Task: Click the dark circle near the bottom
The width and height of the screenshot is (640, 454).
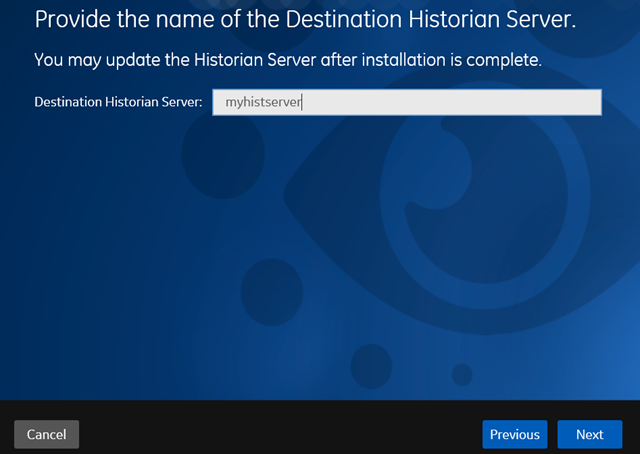Action: click(371, 366)
